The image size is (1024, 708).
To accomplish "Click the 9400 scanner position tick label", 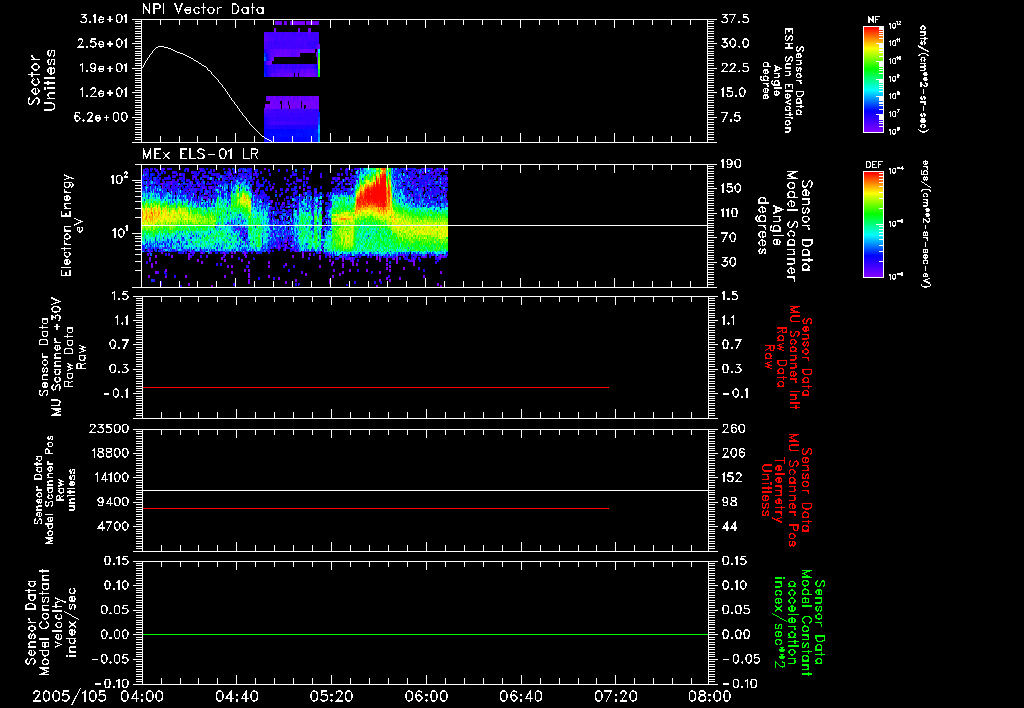I will pyautogui.click(x=113, y=502).
